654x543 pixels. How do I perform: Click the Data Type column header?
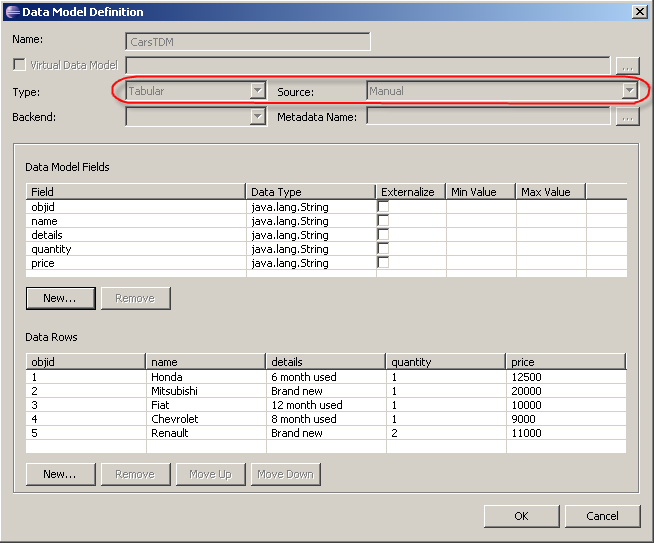pos(310,192)
